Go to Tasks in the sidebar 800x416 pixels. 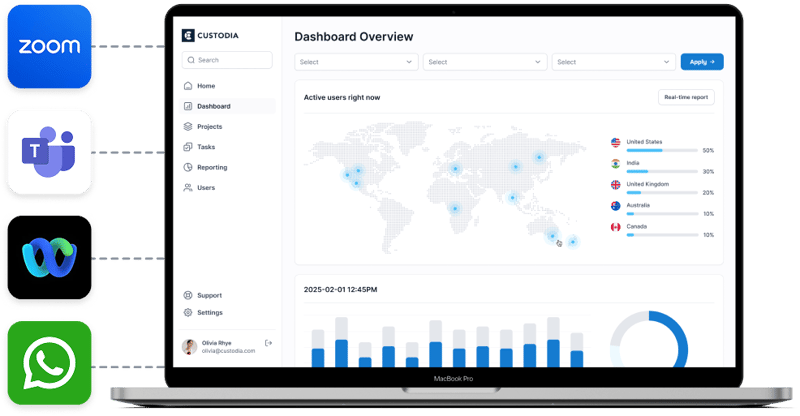tap(228, 147)
